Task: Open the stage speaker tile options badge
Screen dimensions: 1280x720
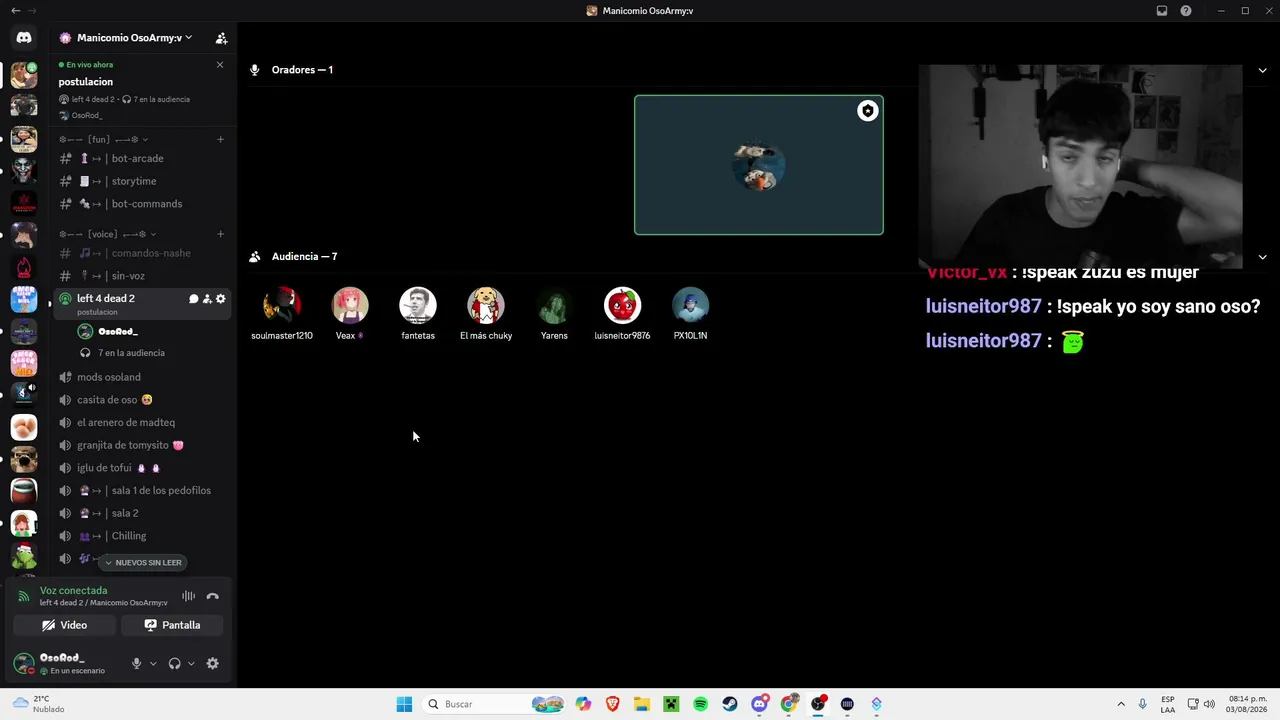Action: click(x=867, y=111)
